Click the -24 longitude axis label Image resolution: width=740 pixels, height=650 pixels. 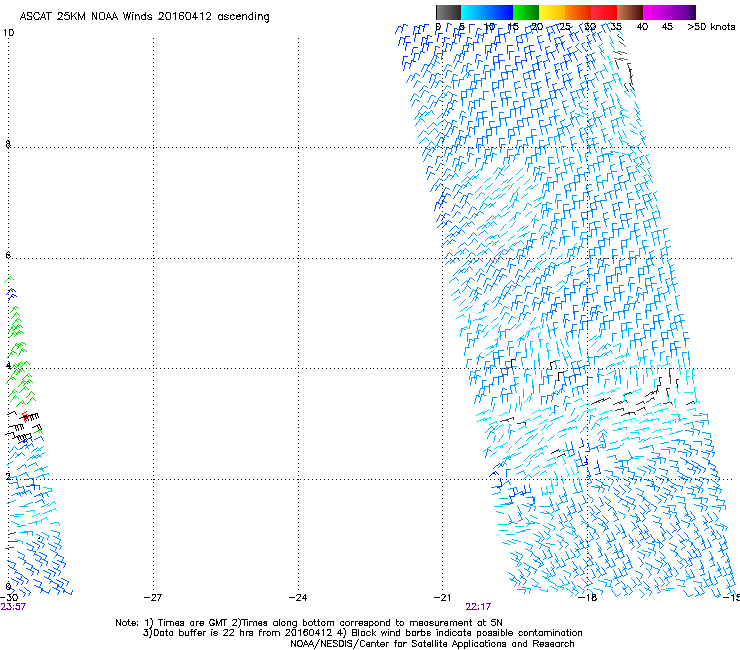(x=298, y=598)
